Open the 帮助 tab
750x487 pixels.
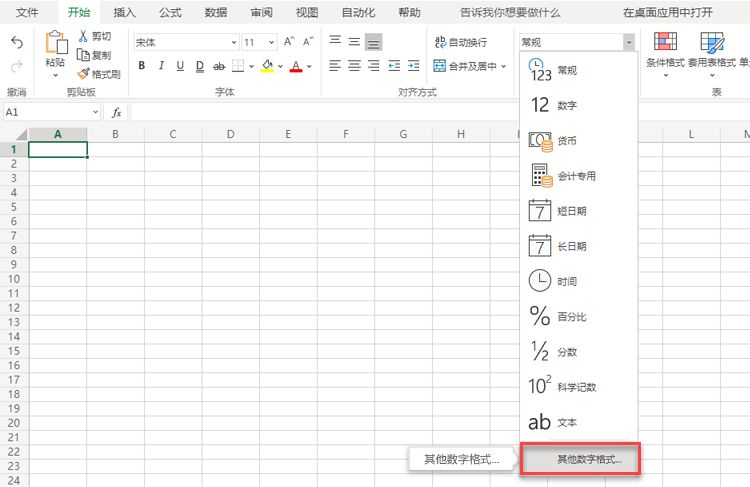(x=409, y=12)
